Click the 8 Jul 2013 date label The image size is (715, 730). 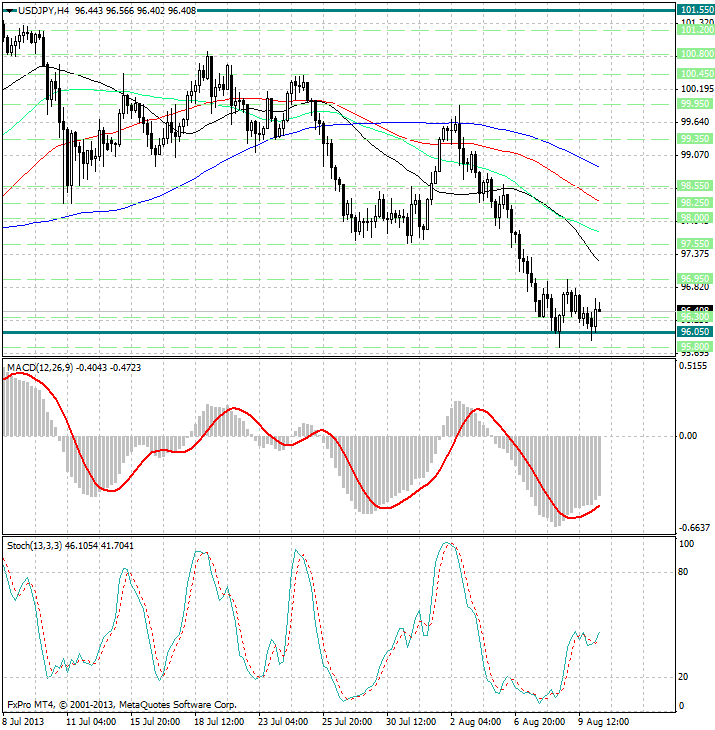coord(23,722)
